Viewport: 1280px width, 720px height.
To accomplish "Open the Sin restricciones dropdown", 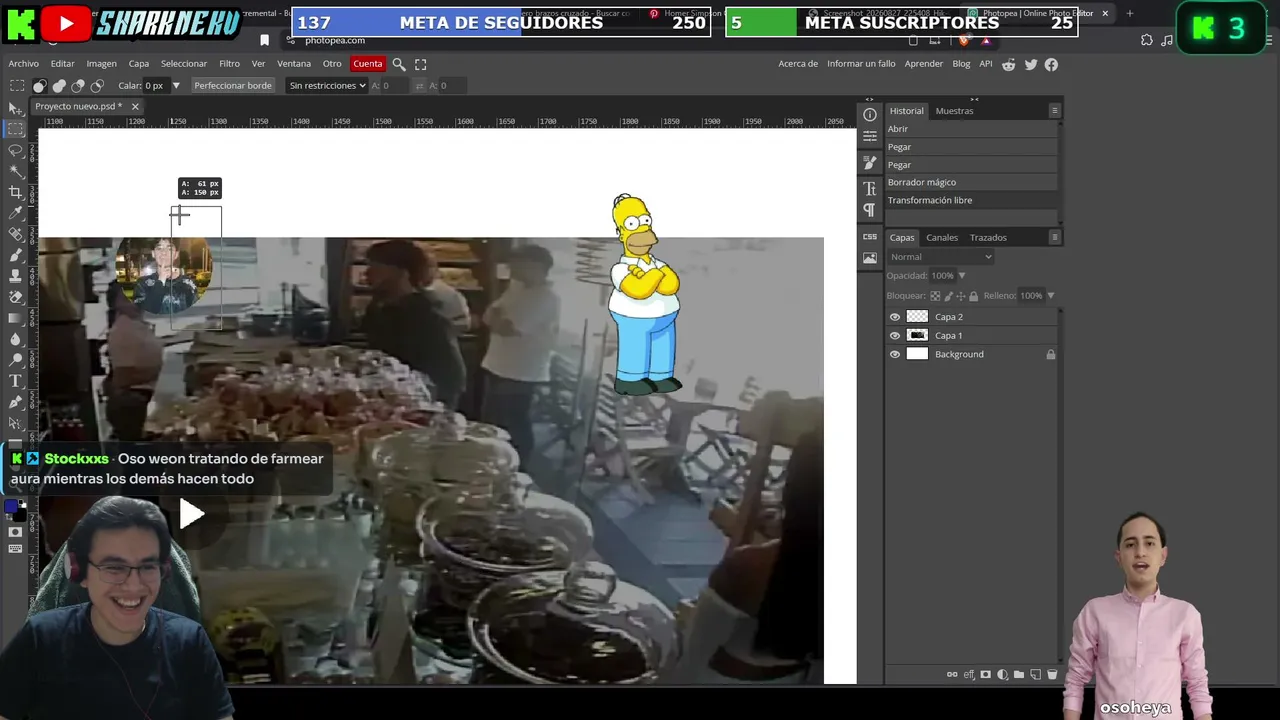I will (327, 86).
